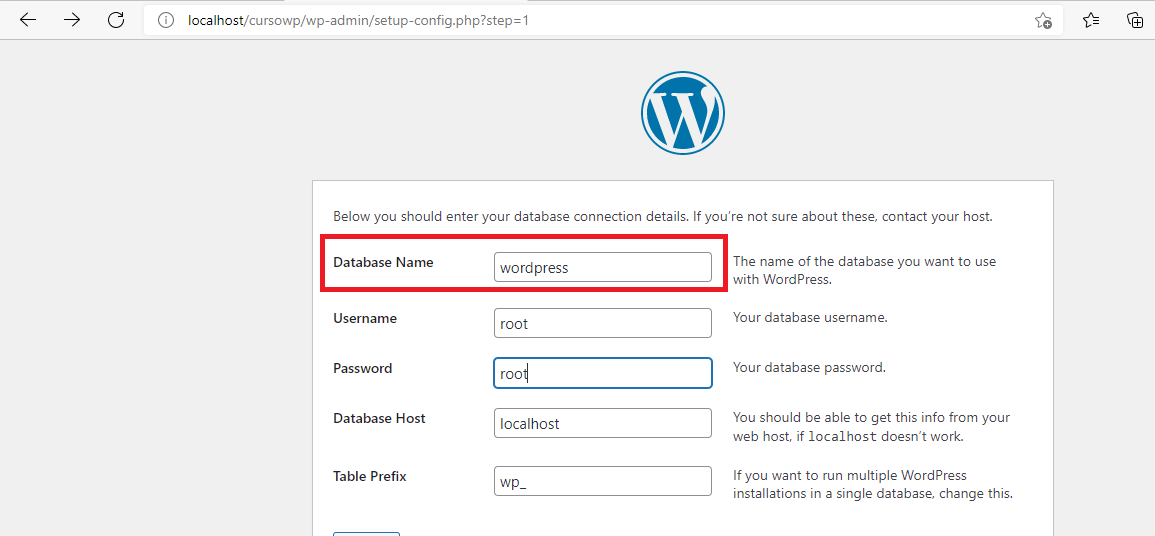
Task: Open the Favorites list icon
Action: coord(1091,21)
